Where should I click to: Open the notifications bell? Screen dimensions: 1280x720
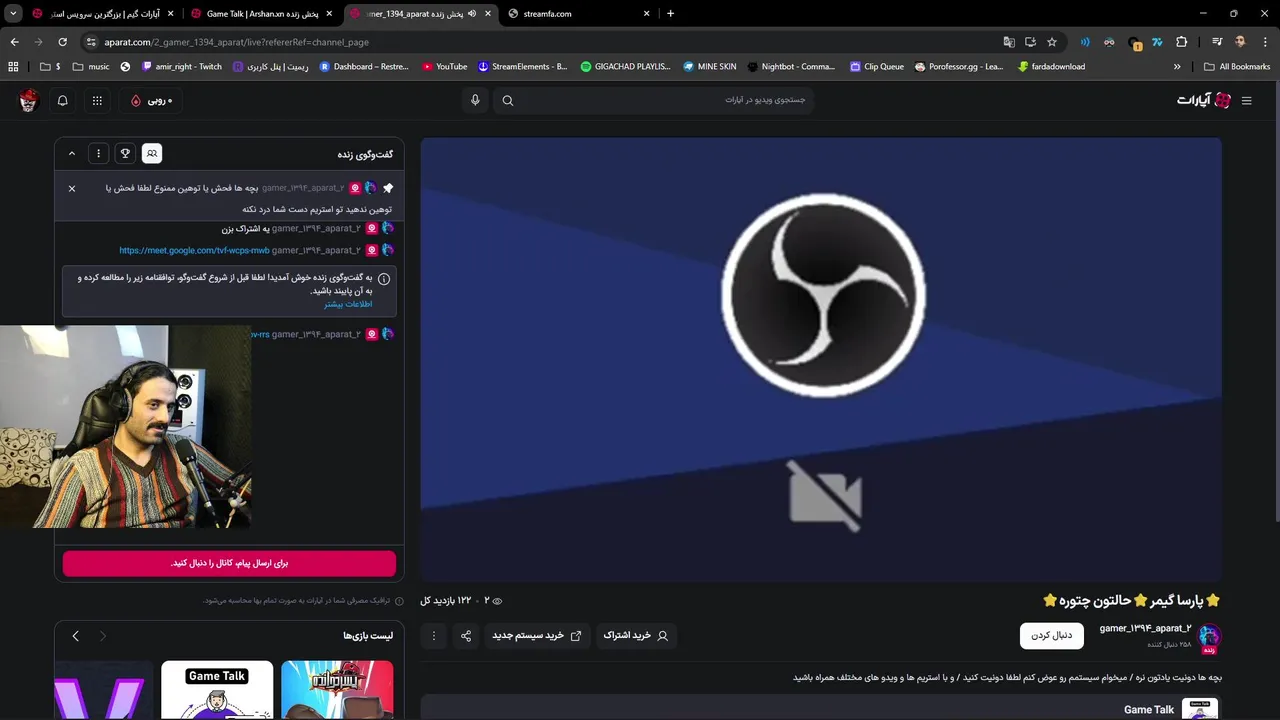tap(63, 100)
